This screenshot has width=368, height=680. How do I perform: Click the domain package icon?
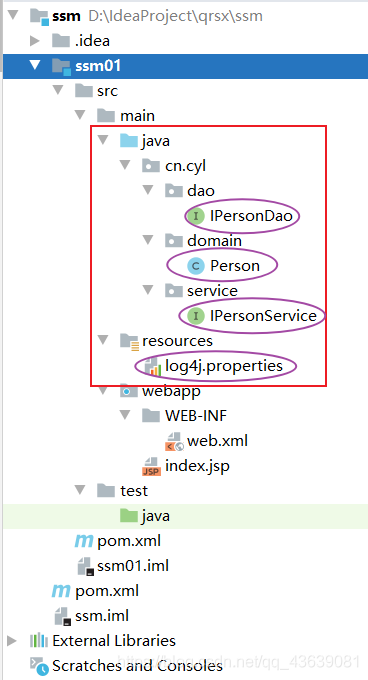pos(173,240)
